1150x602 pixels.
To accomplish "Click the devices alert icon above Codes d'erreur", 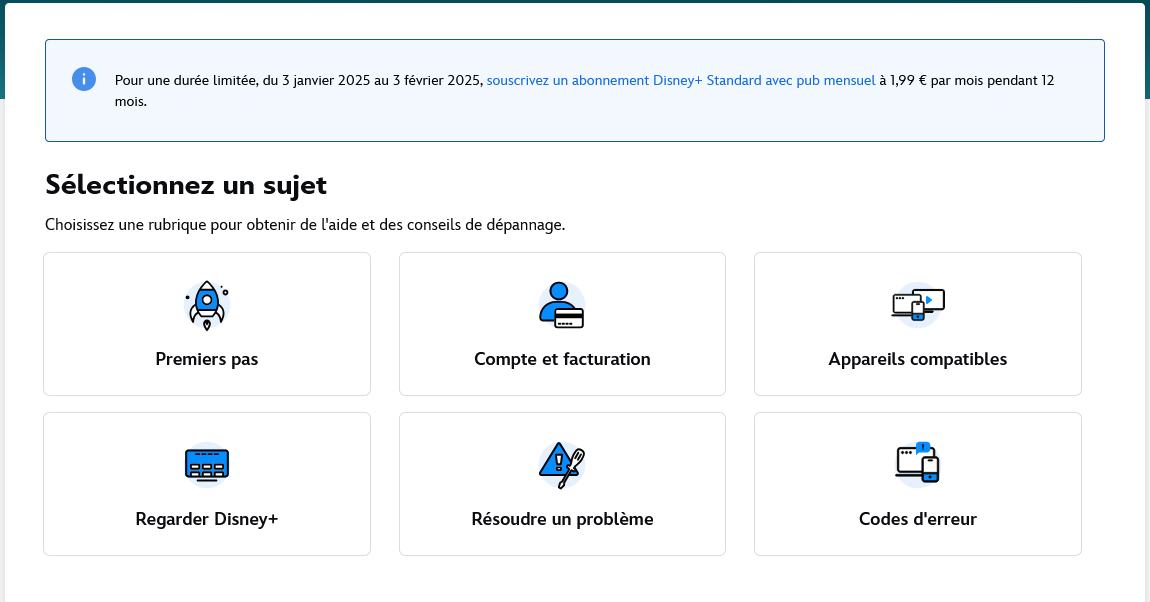I will point(917,464).
